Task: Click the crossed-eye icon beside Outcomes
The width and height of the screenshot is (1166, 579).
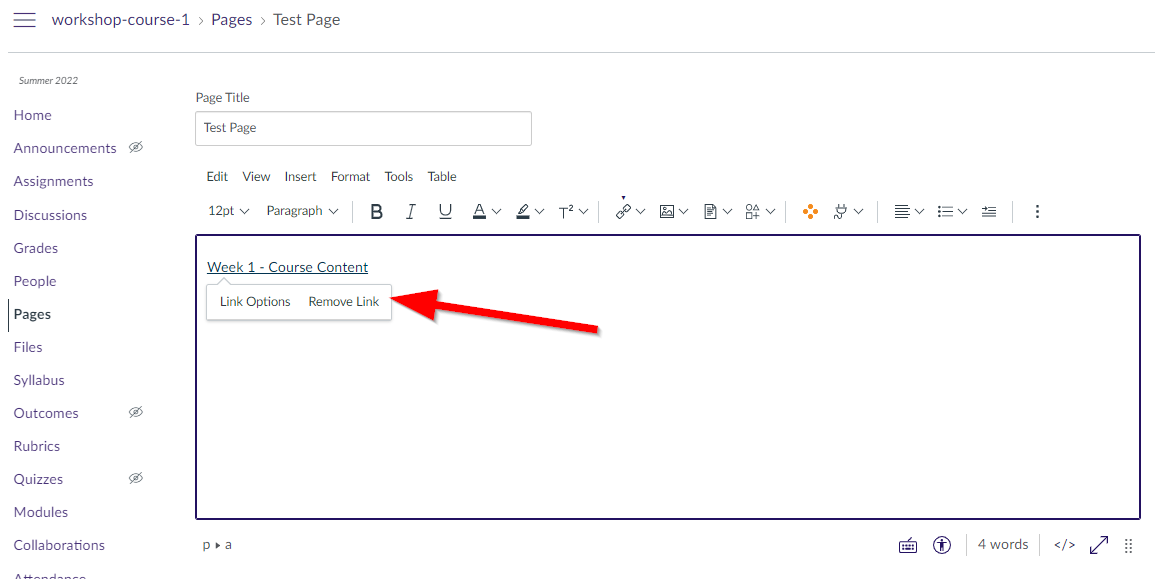Action: pos(135,413)
